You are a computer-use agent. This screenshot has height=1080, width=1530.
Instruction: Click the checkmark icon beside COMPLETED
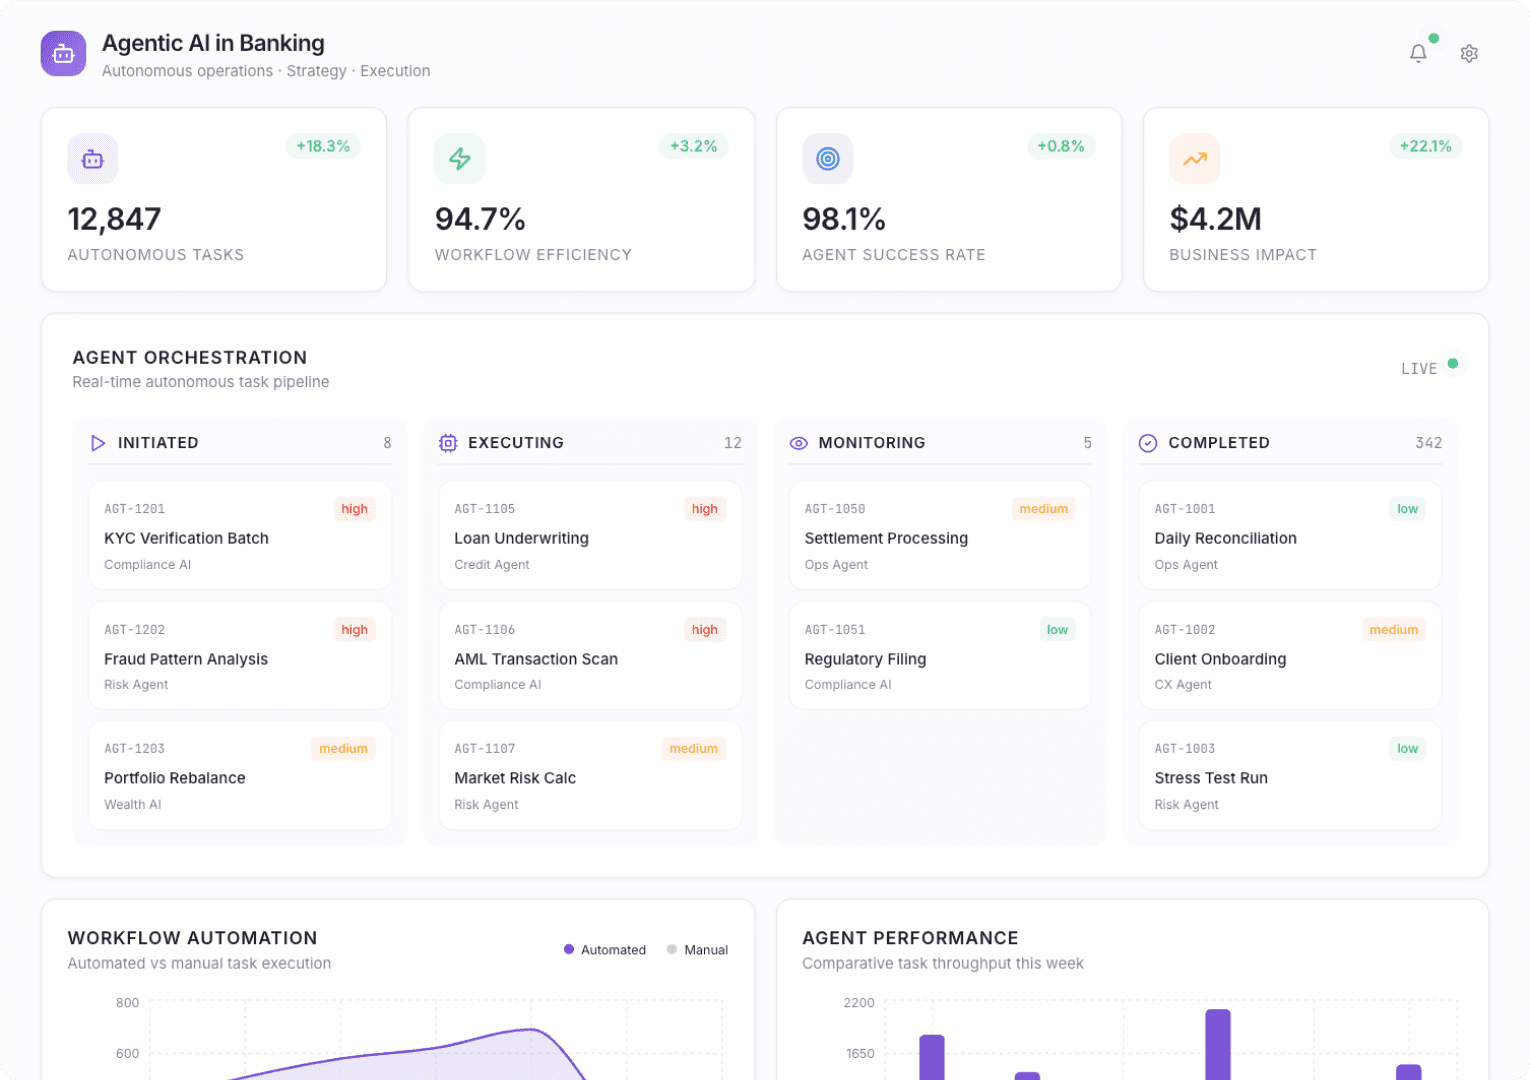point(1148,443)
